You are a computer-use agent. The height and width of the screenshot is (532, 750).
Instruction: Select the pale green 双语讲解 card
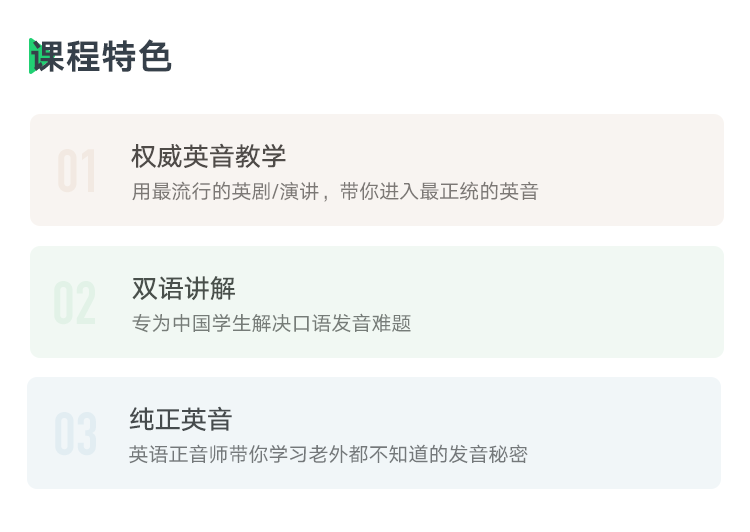point(377,302)
